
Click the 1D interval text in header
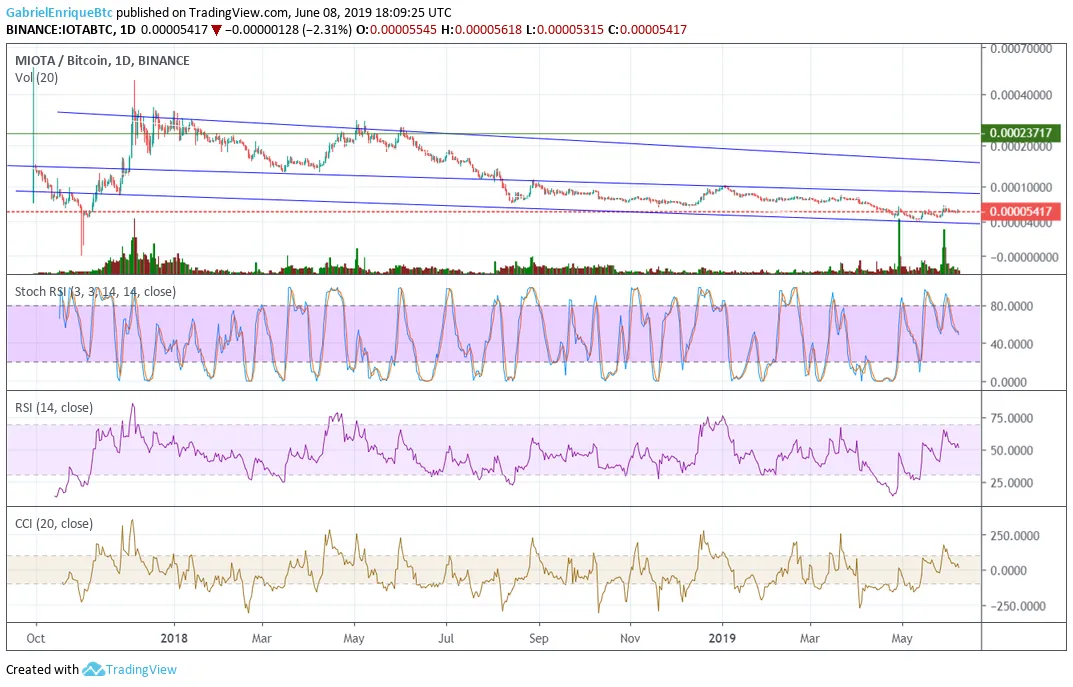click(x=127, y=29)
